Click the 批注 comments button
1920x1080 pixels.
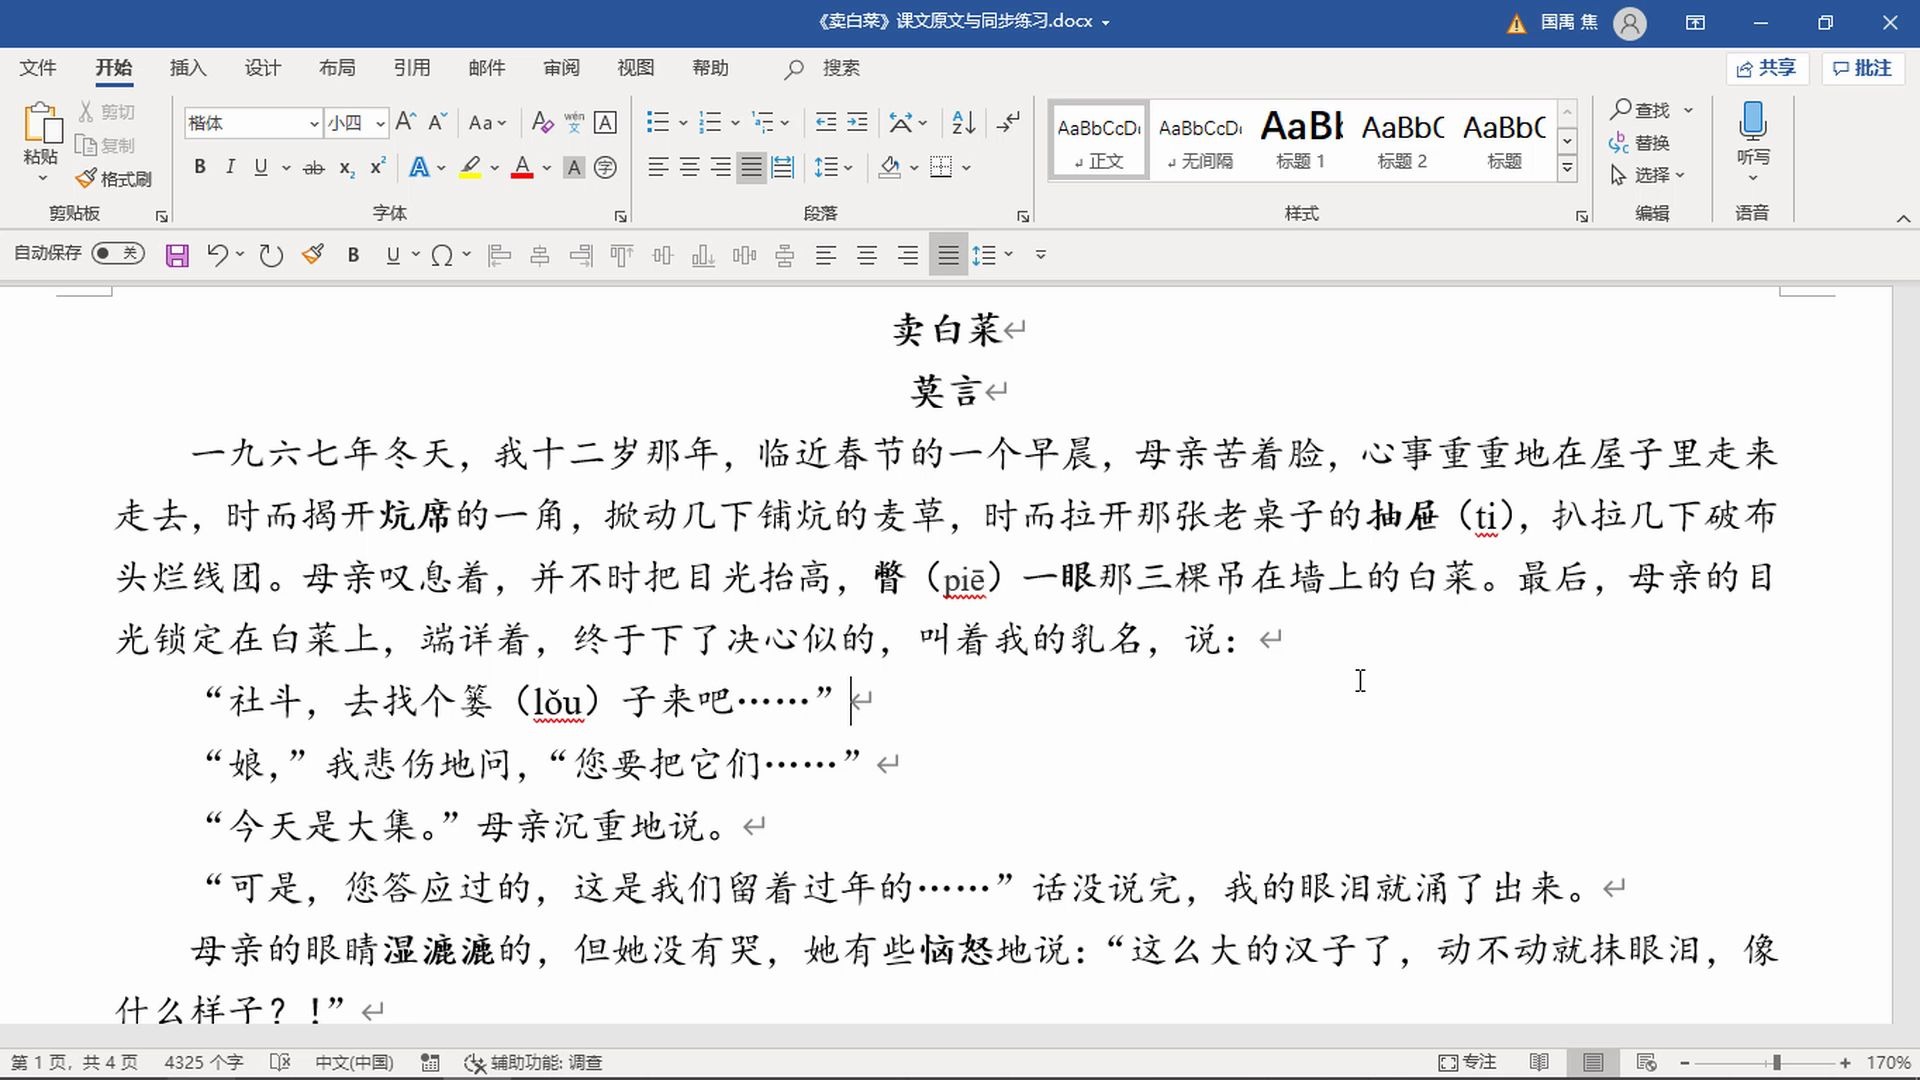click(1863, 68)
